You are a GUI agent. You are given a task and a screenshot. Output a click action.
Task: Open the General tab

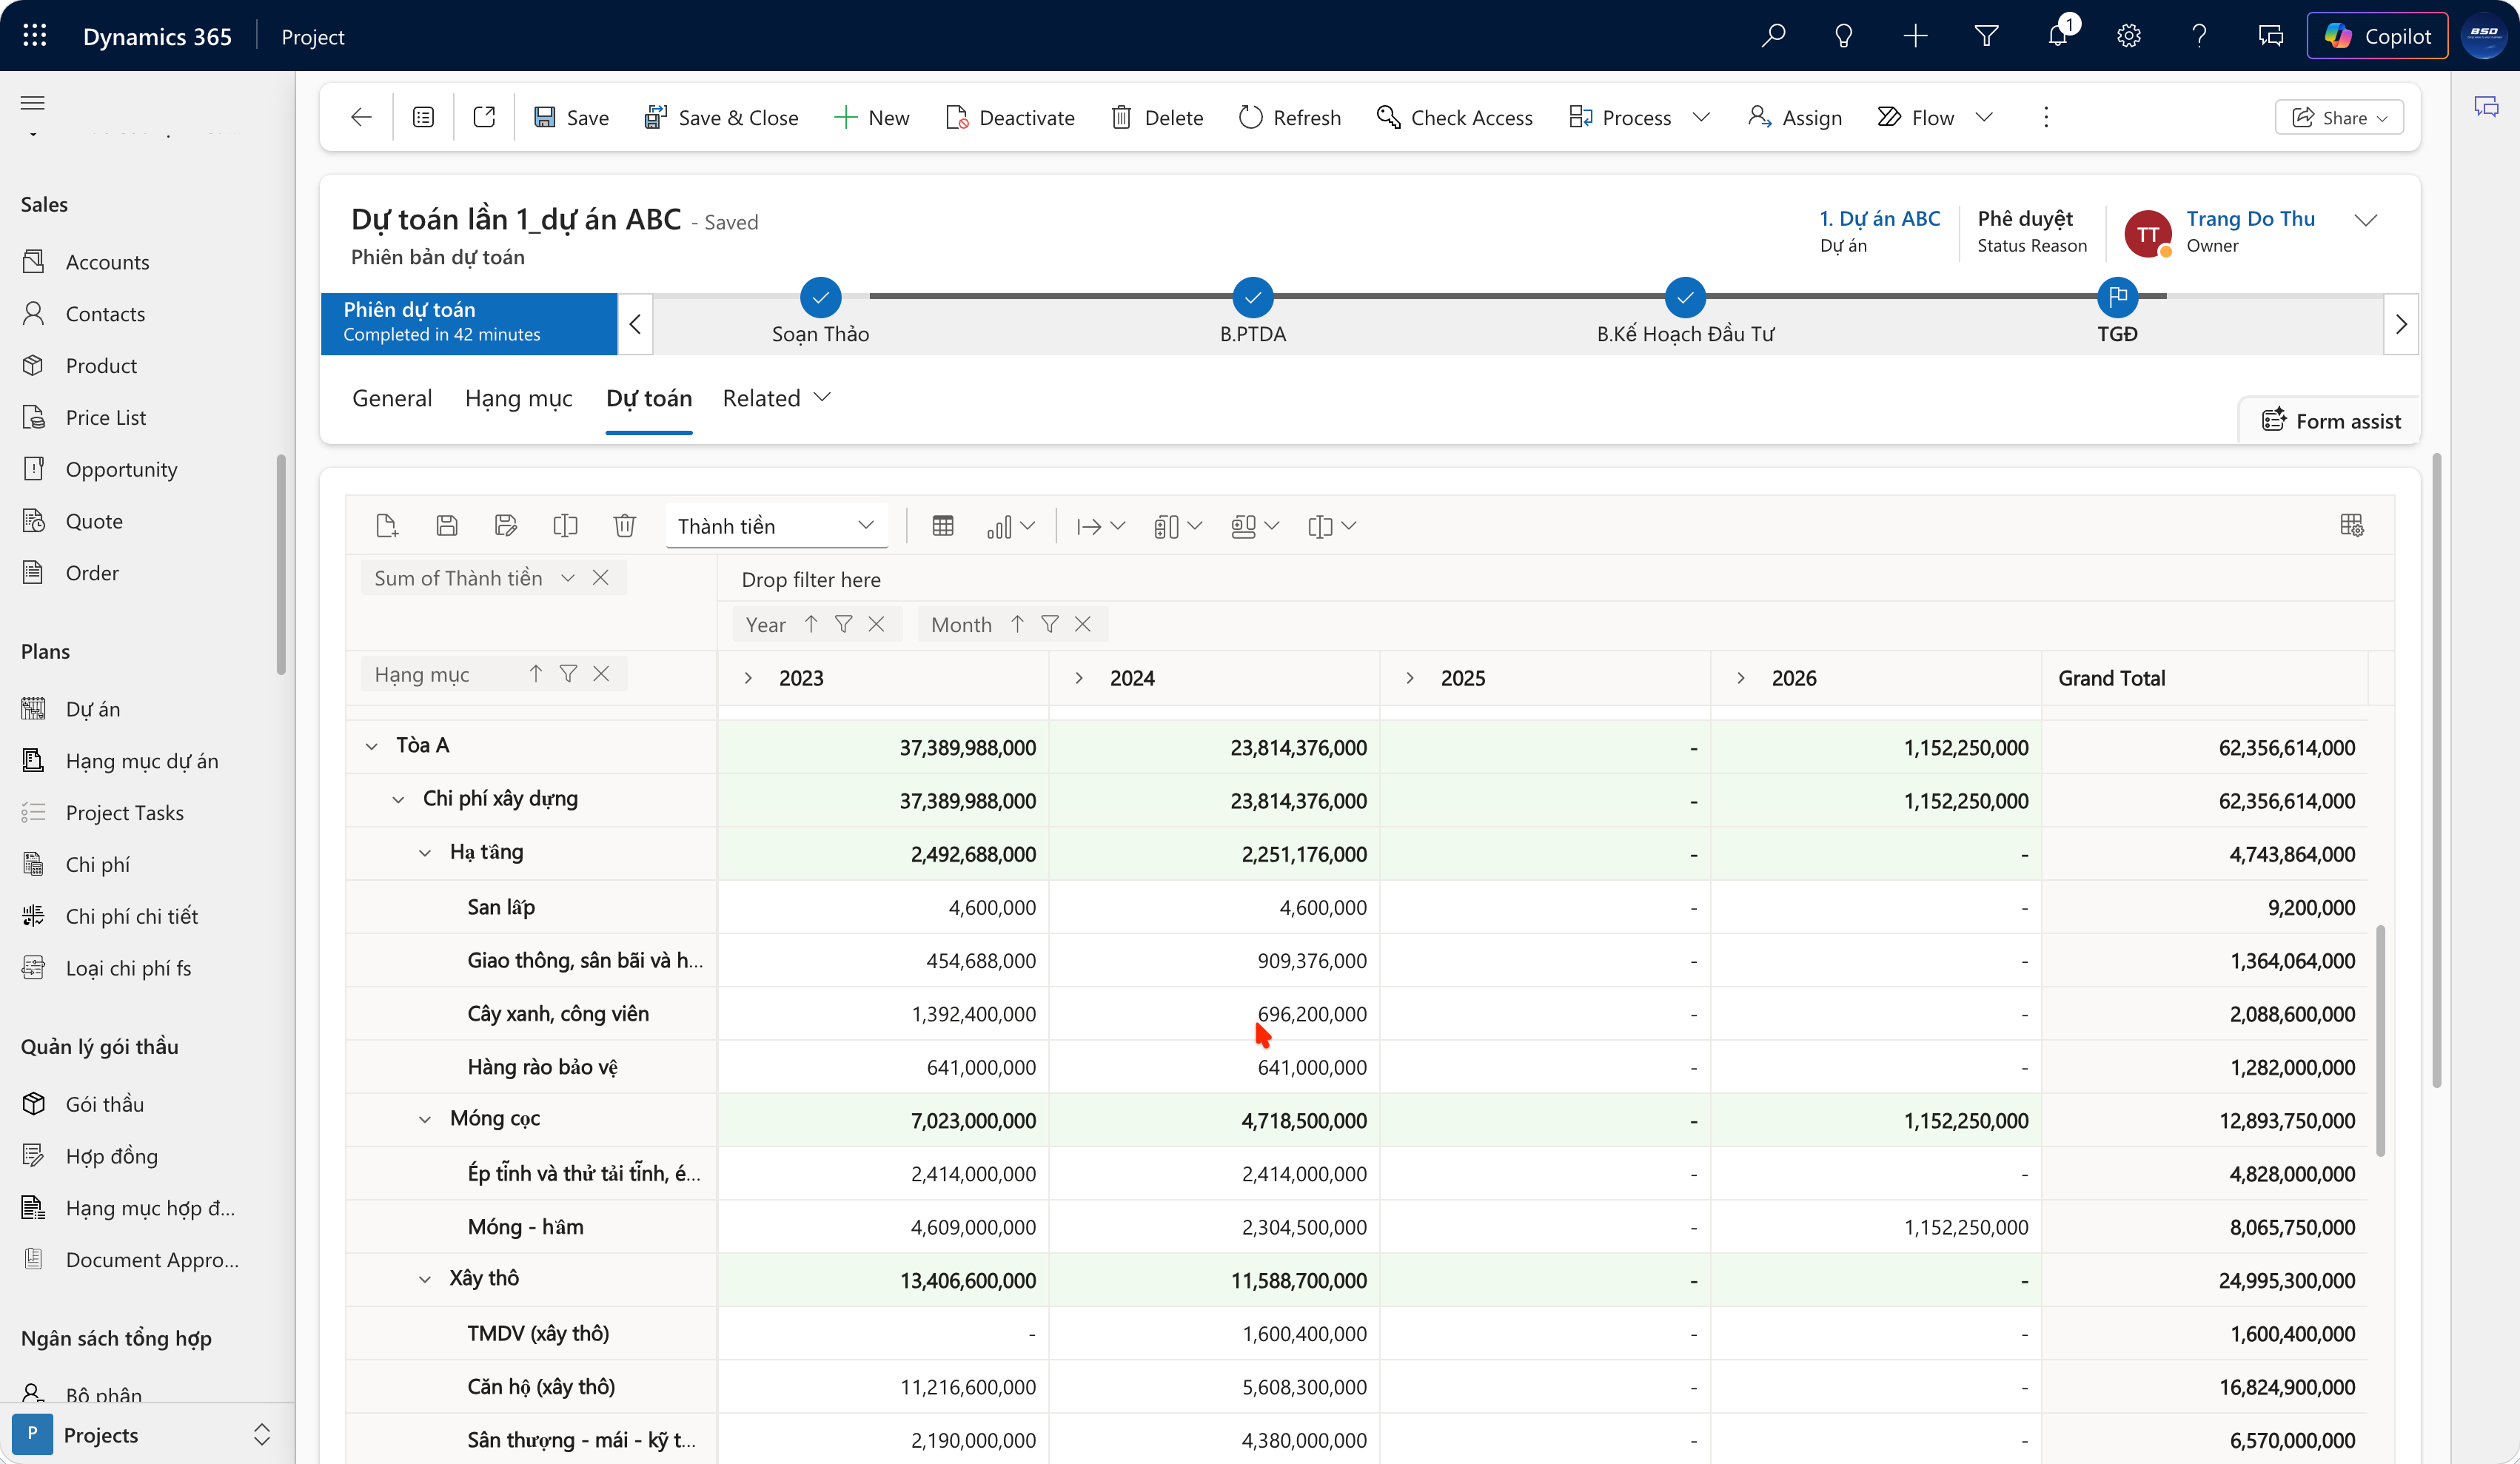pyautogui.click(x=392, y=398)
